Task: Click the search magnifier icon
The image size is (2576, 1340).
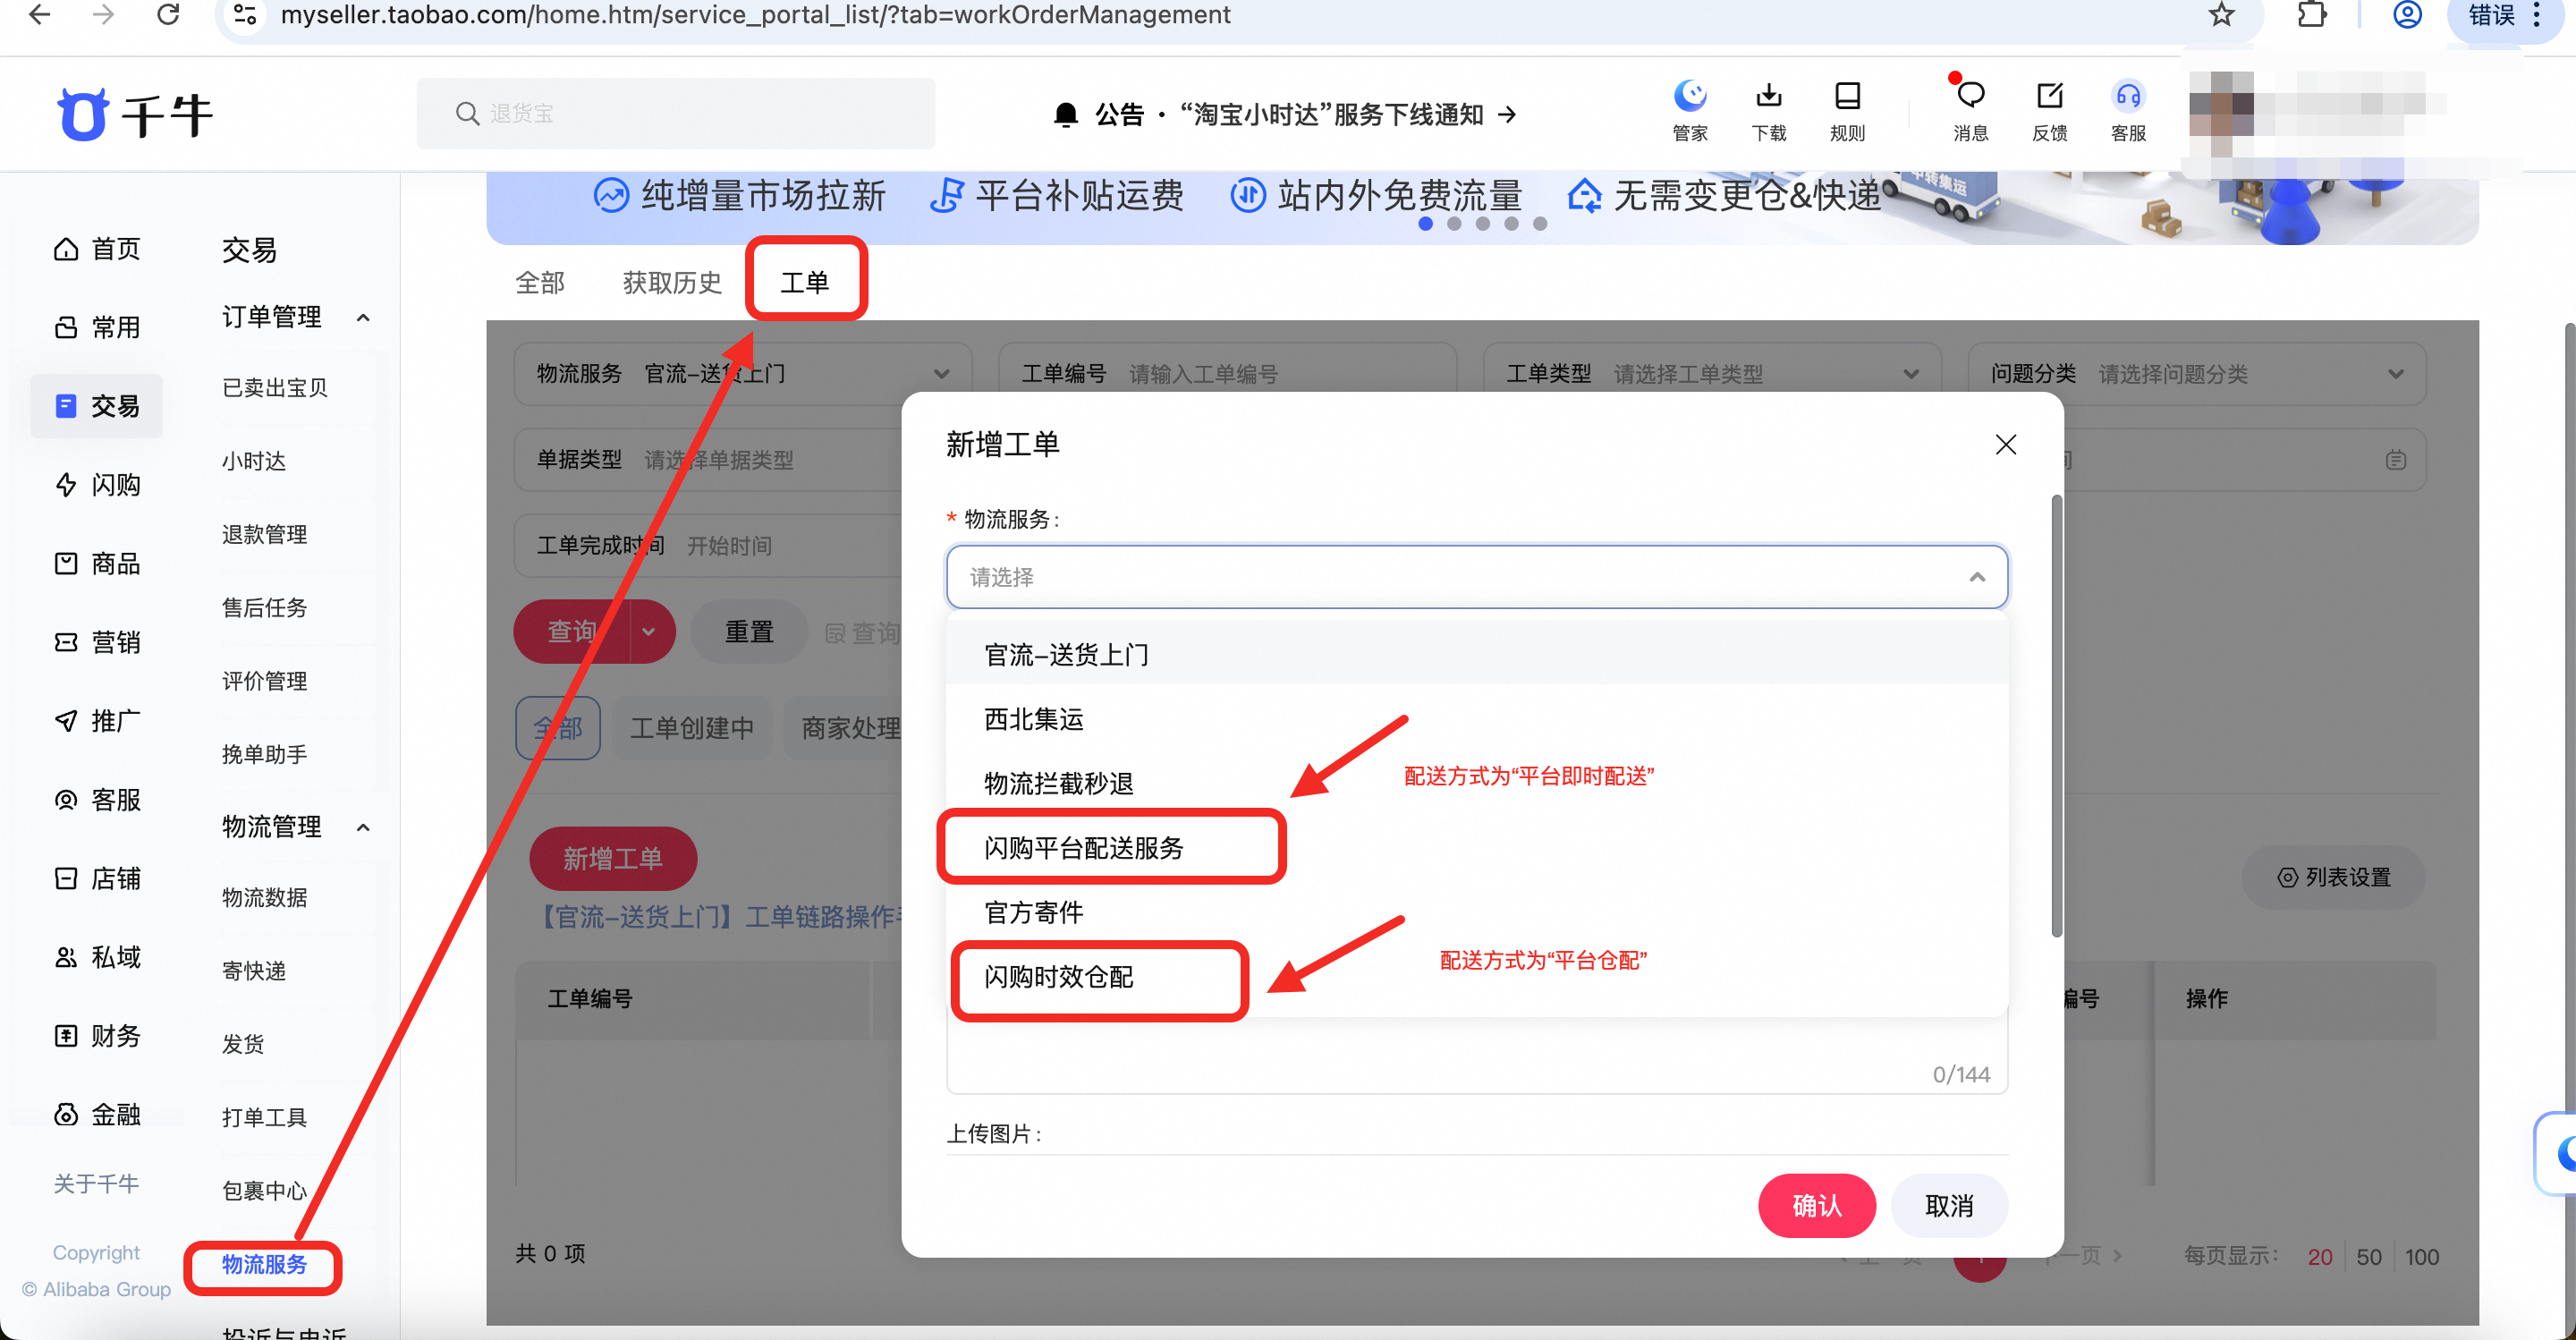Action: [x=467, y=113]
